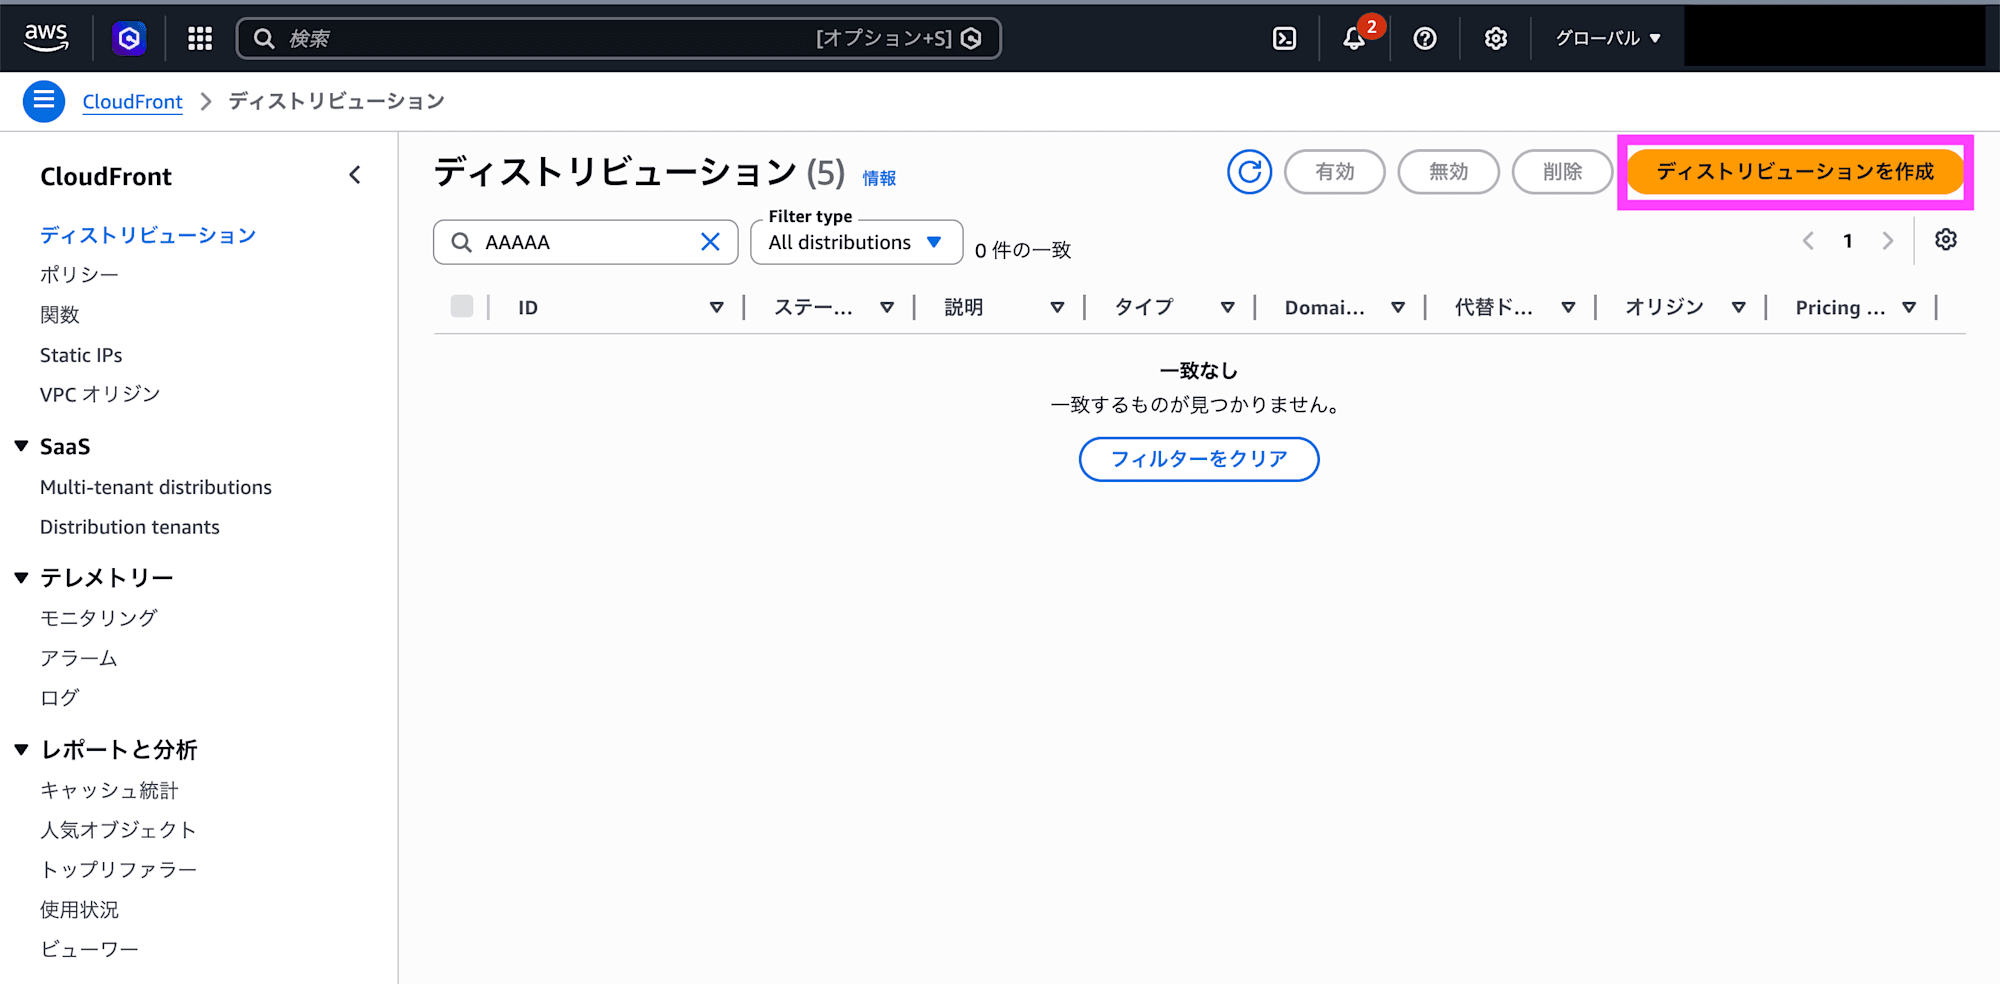Open console settings gear in top bar

1496,38
